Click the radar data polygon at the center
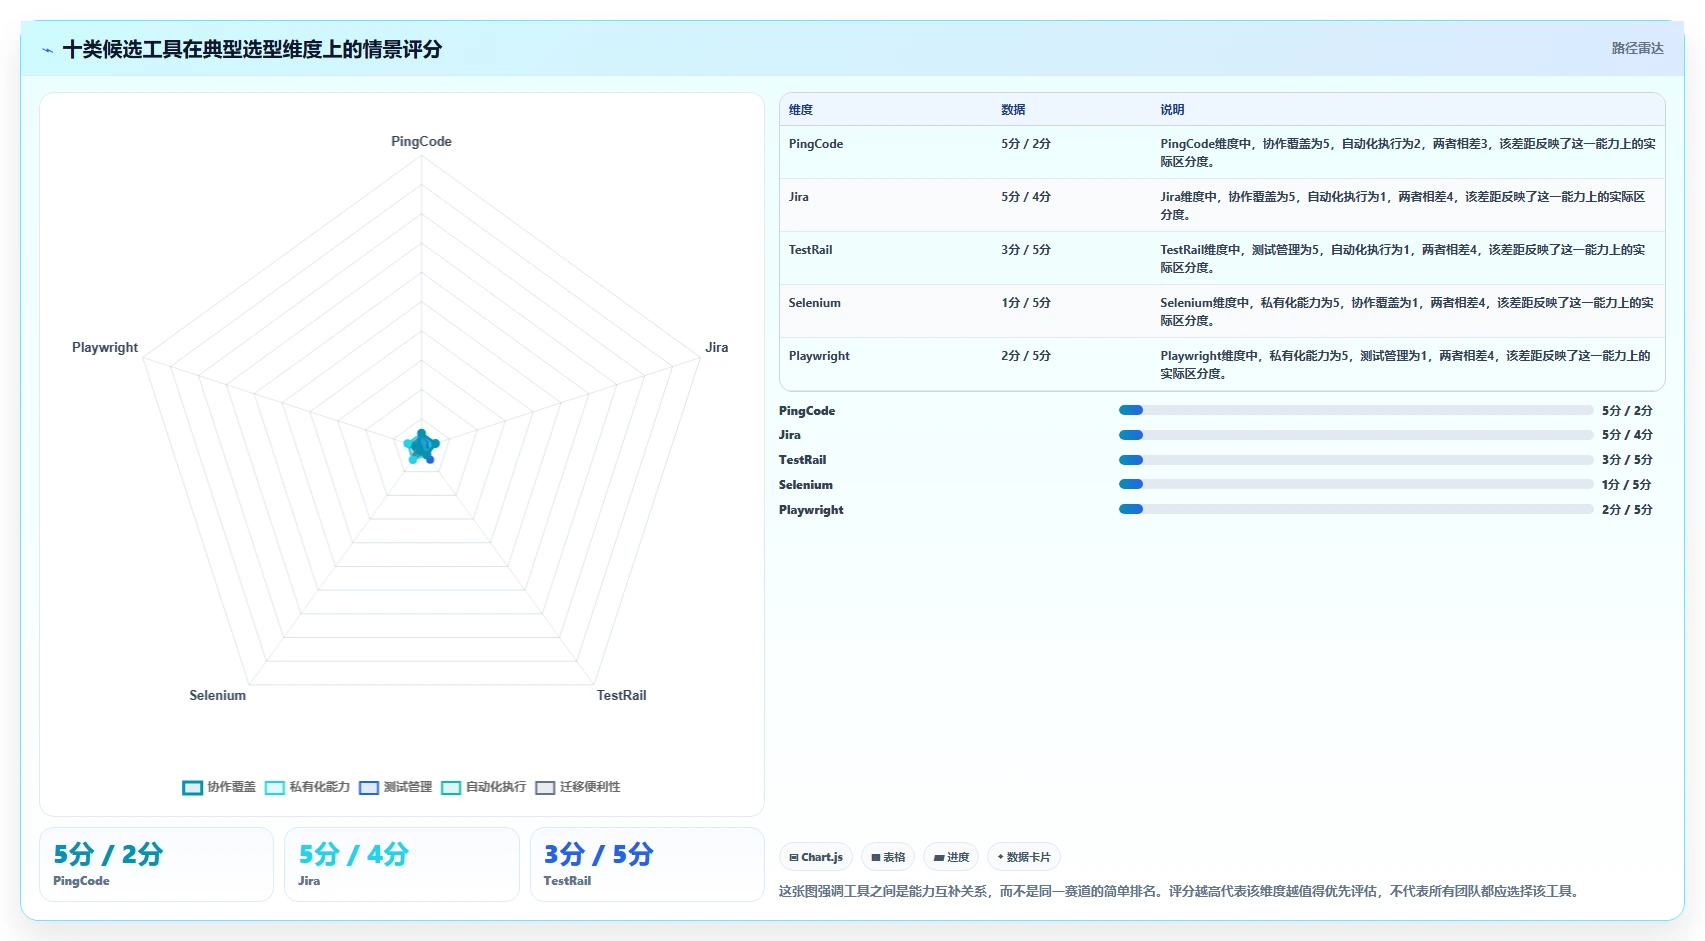This screenshot has height=941, width=1705. pos(421,447)
